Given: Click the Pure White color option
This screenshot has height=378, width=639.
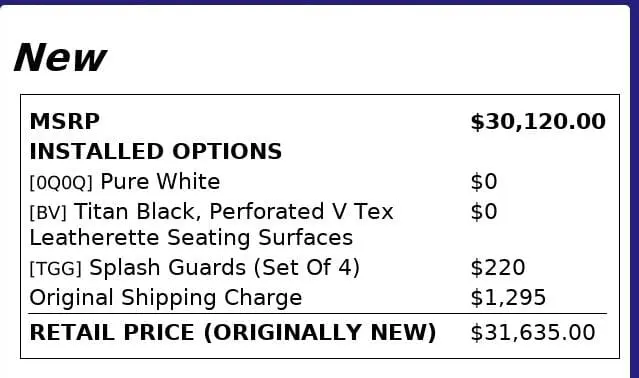Looking at the screenshot, I should (160, 181).
